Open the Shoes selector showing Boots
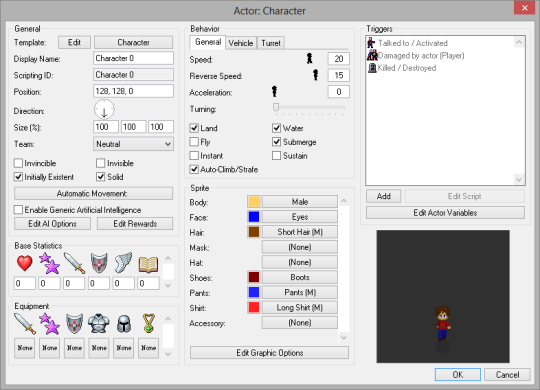 [300, 277]
